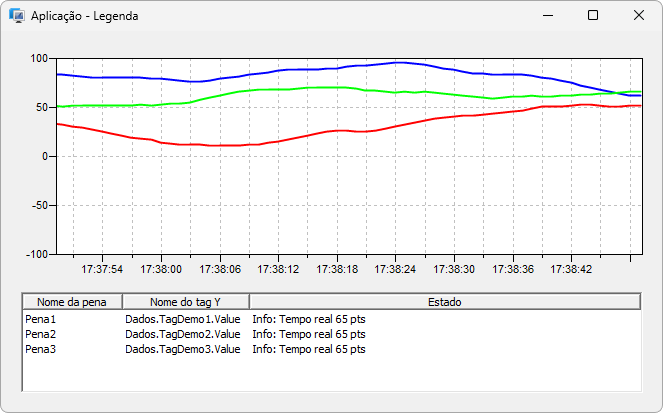Click the -100 value on the Y axis
The image size is (663, 413).
tap(36, 254)
